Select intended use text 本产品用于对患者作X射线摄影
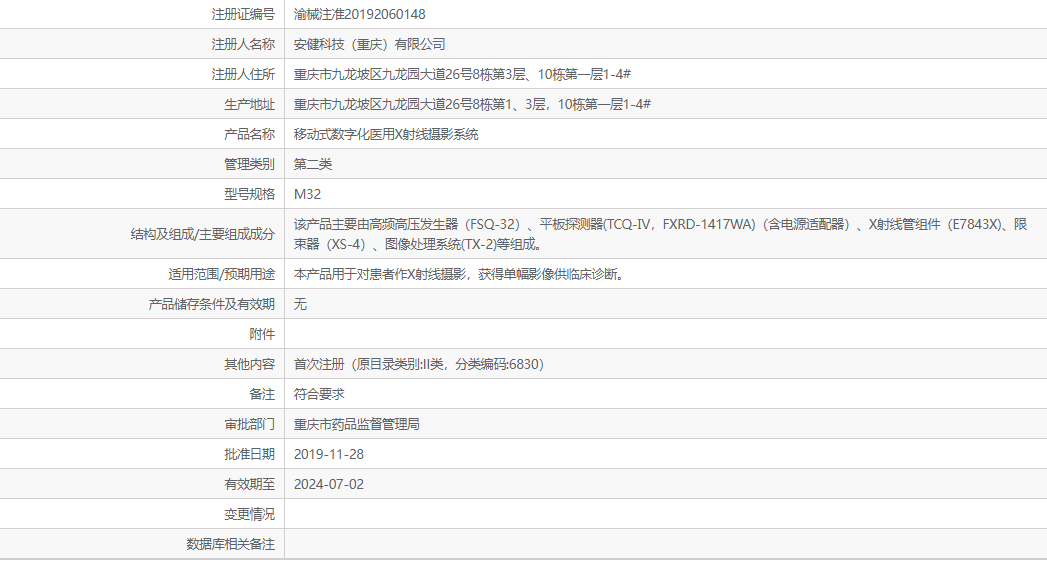 461,274
